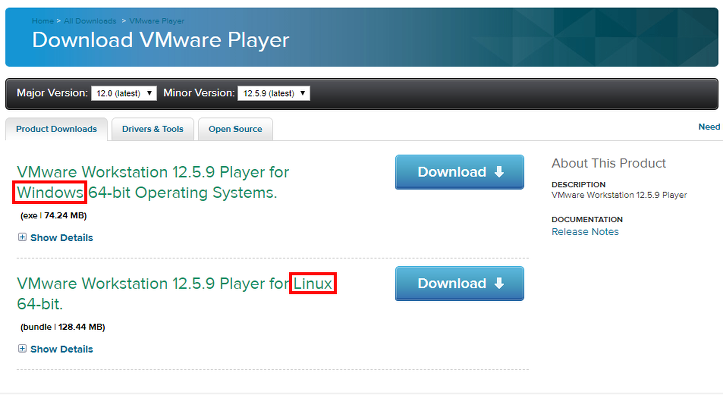Click the down-arrow icon on the Windows Download button
The height and width of the screenshot is (395, 723).
(499, 172)
